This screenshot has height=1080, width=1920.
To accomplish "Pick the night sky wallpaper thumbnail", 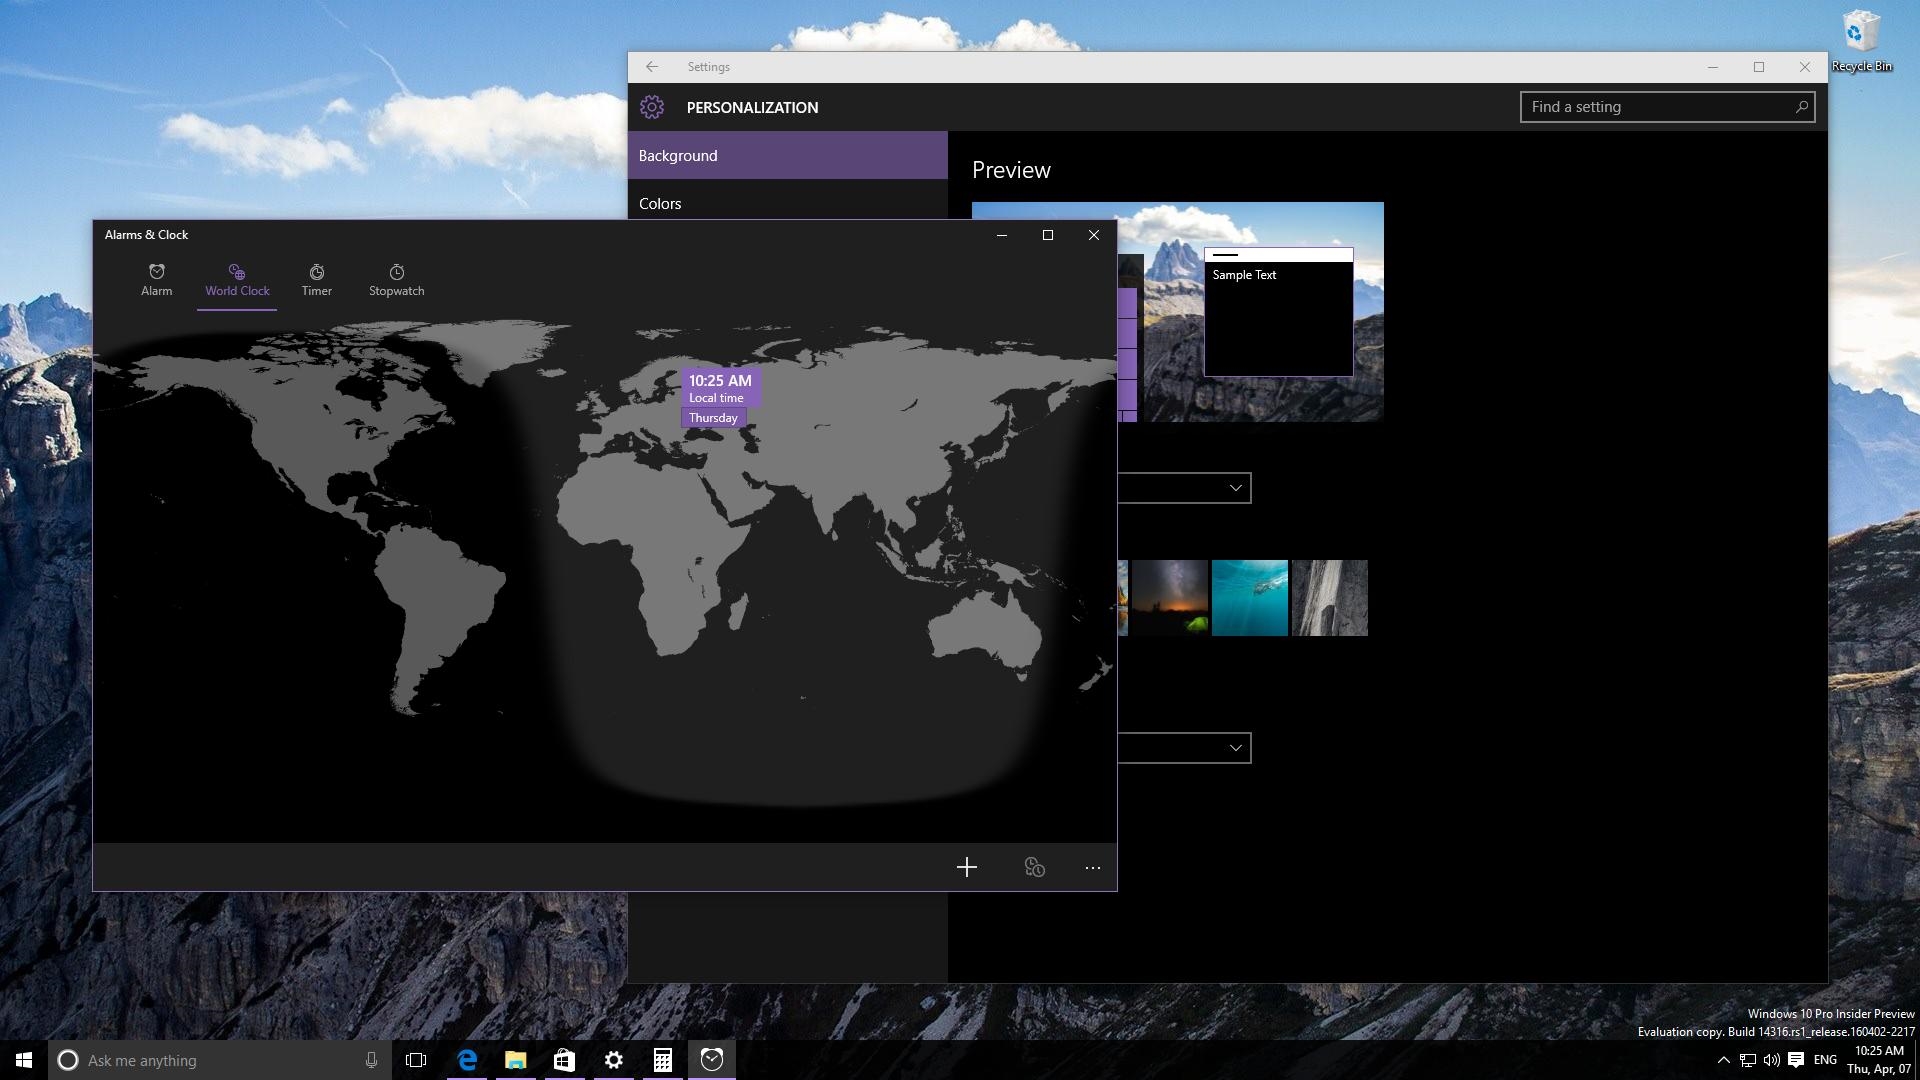I will click(x=1169, y=598).
